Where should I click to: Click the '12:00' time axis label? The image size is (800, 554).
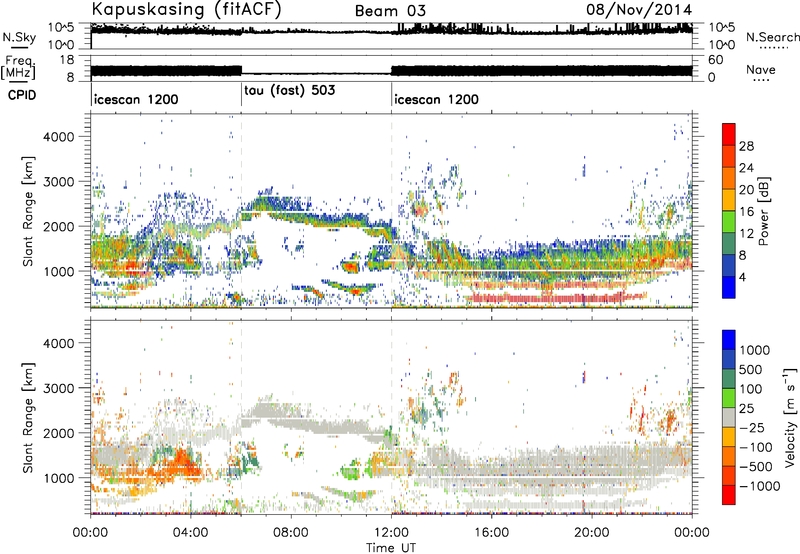(391, 533)
